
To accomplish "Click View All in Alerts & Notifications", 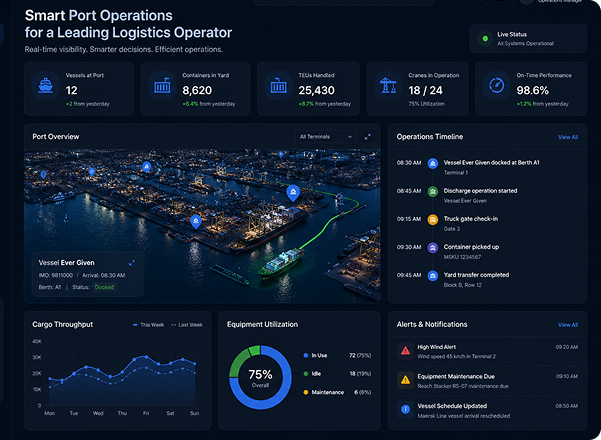I will [568, 325].
